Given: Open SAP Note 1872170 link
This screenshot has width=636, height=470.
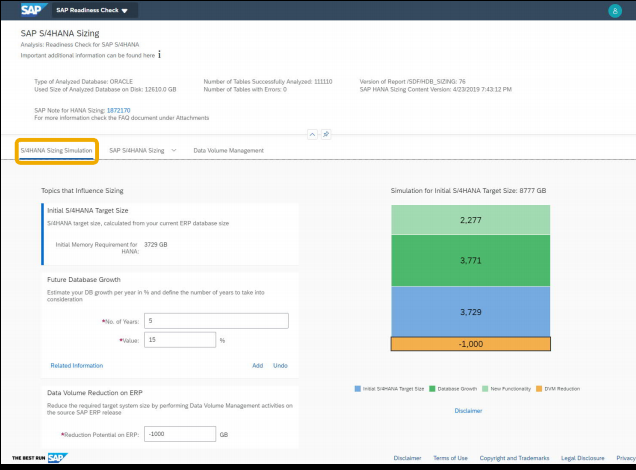Looking at the screenshot, I should (x=118, y=110).
